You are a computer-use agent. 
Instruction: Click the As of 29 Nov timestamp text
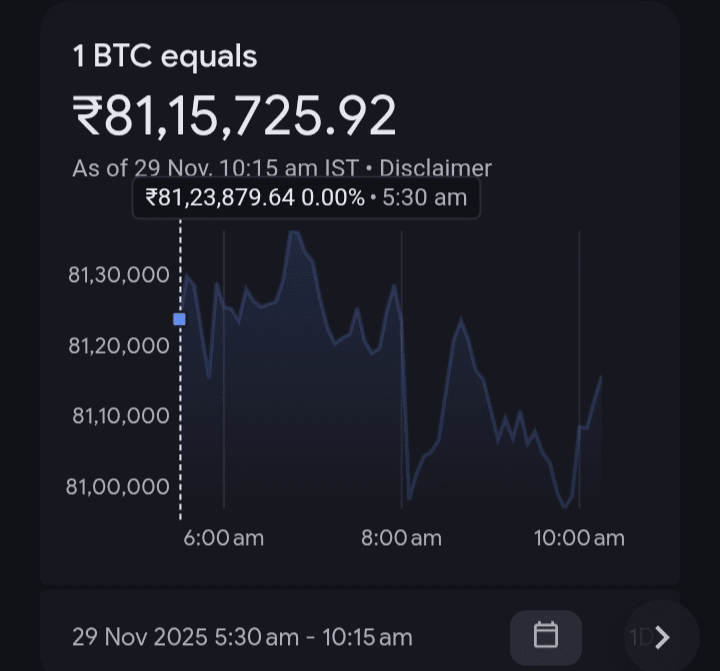(215, 168)
